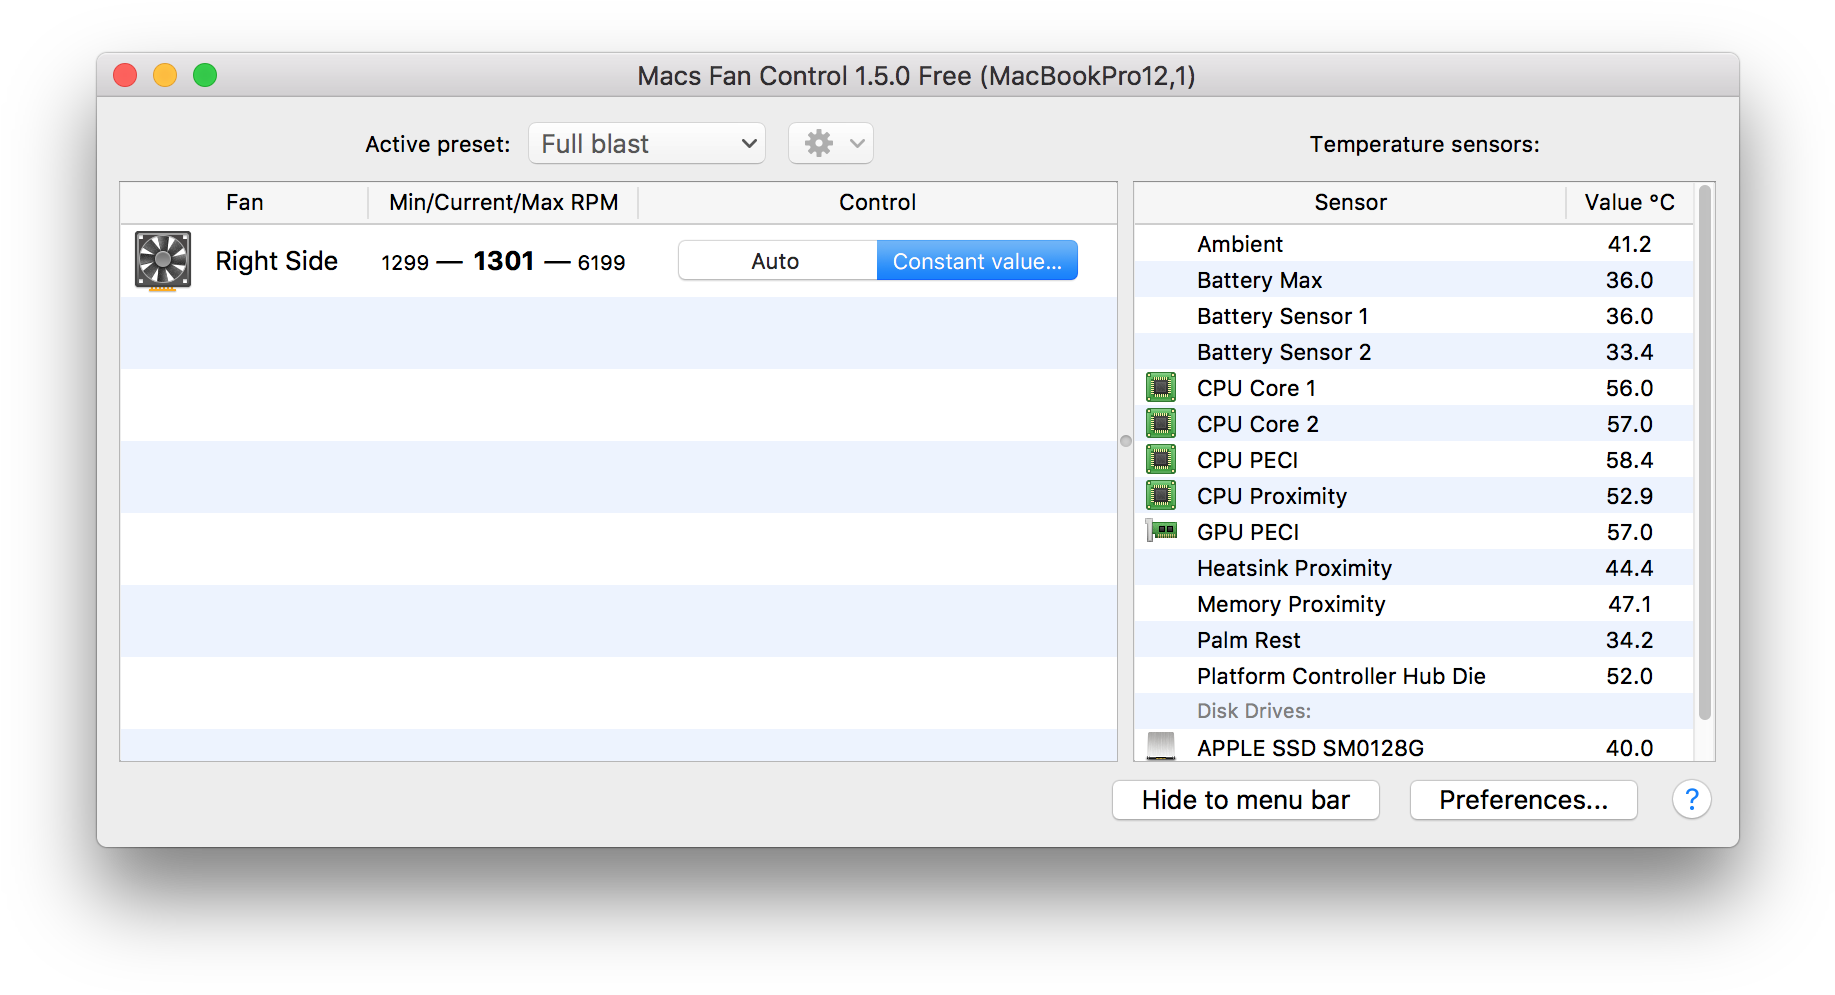Click the CPU PECI value 58.4

coord(1629,460)
